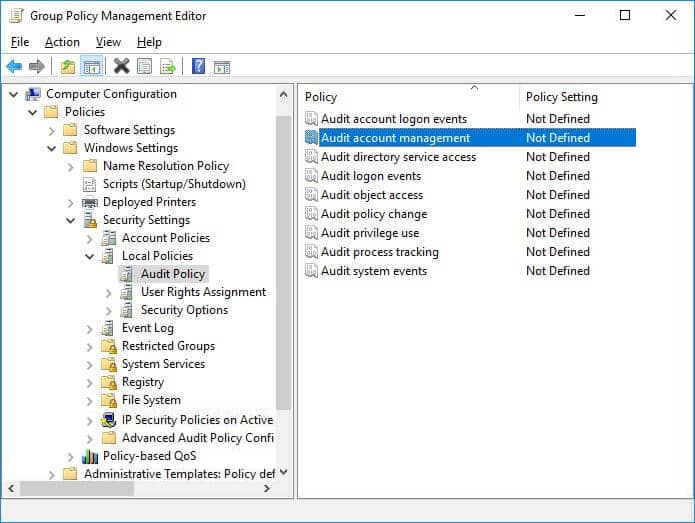
Task: Click the Delete X toolbar icon
Action: [121, 66]
